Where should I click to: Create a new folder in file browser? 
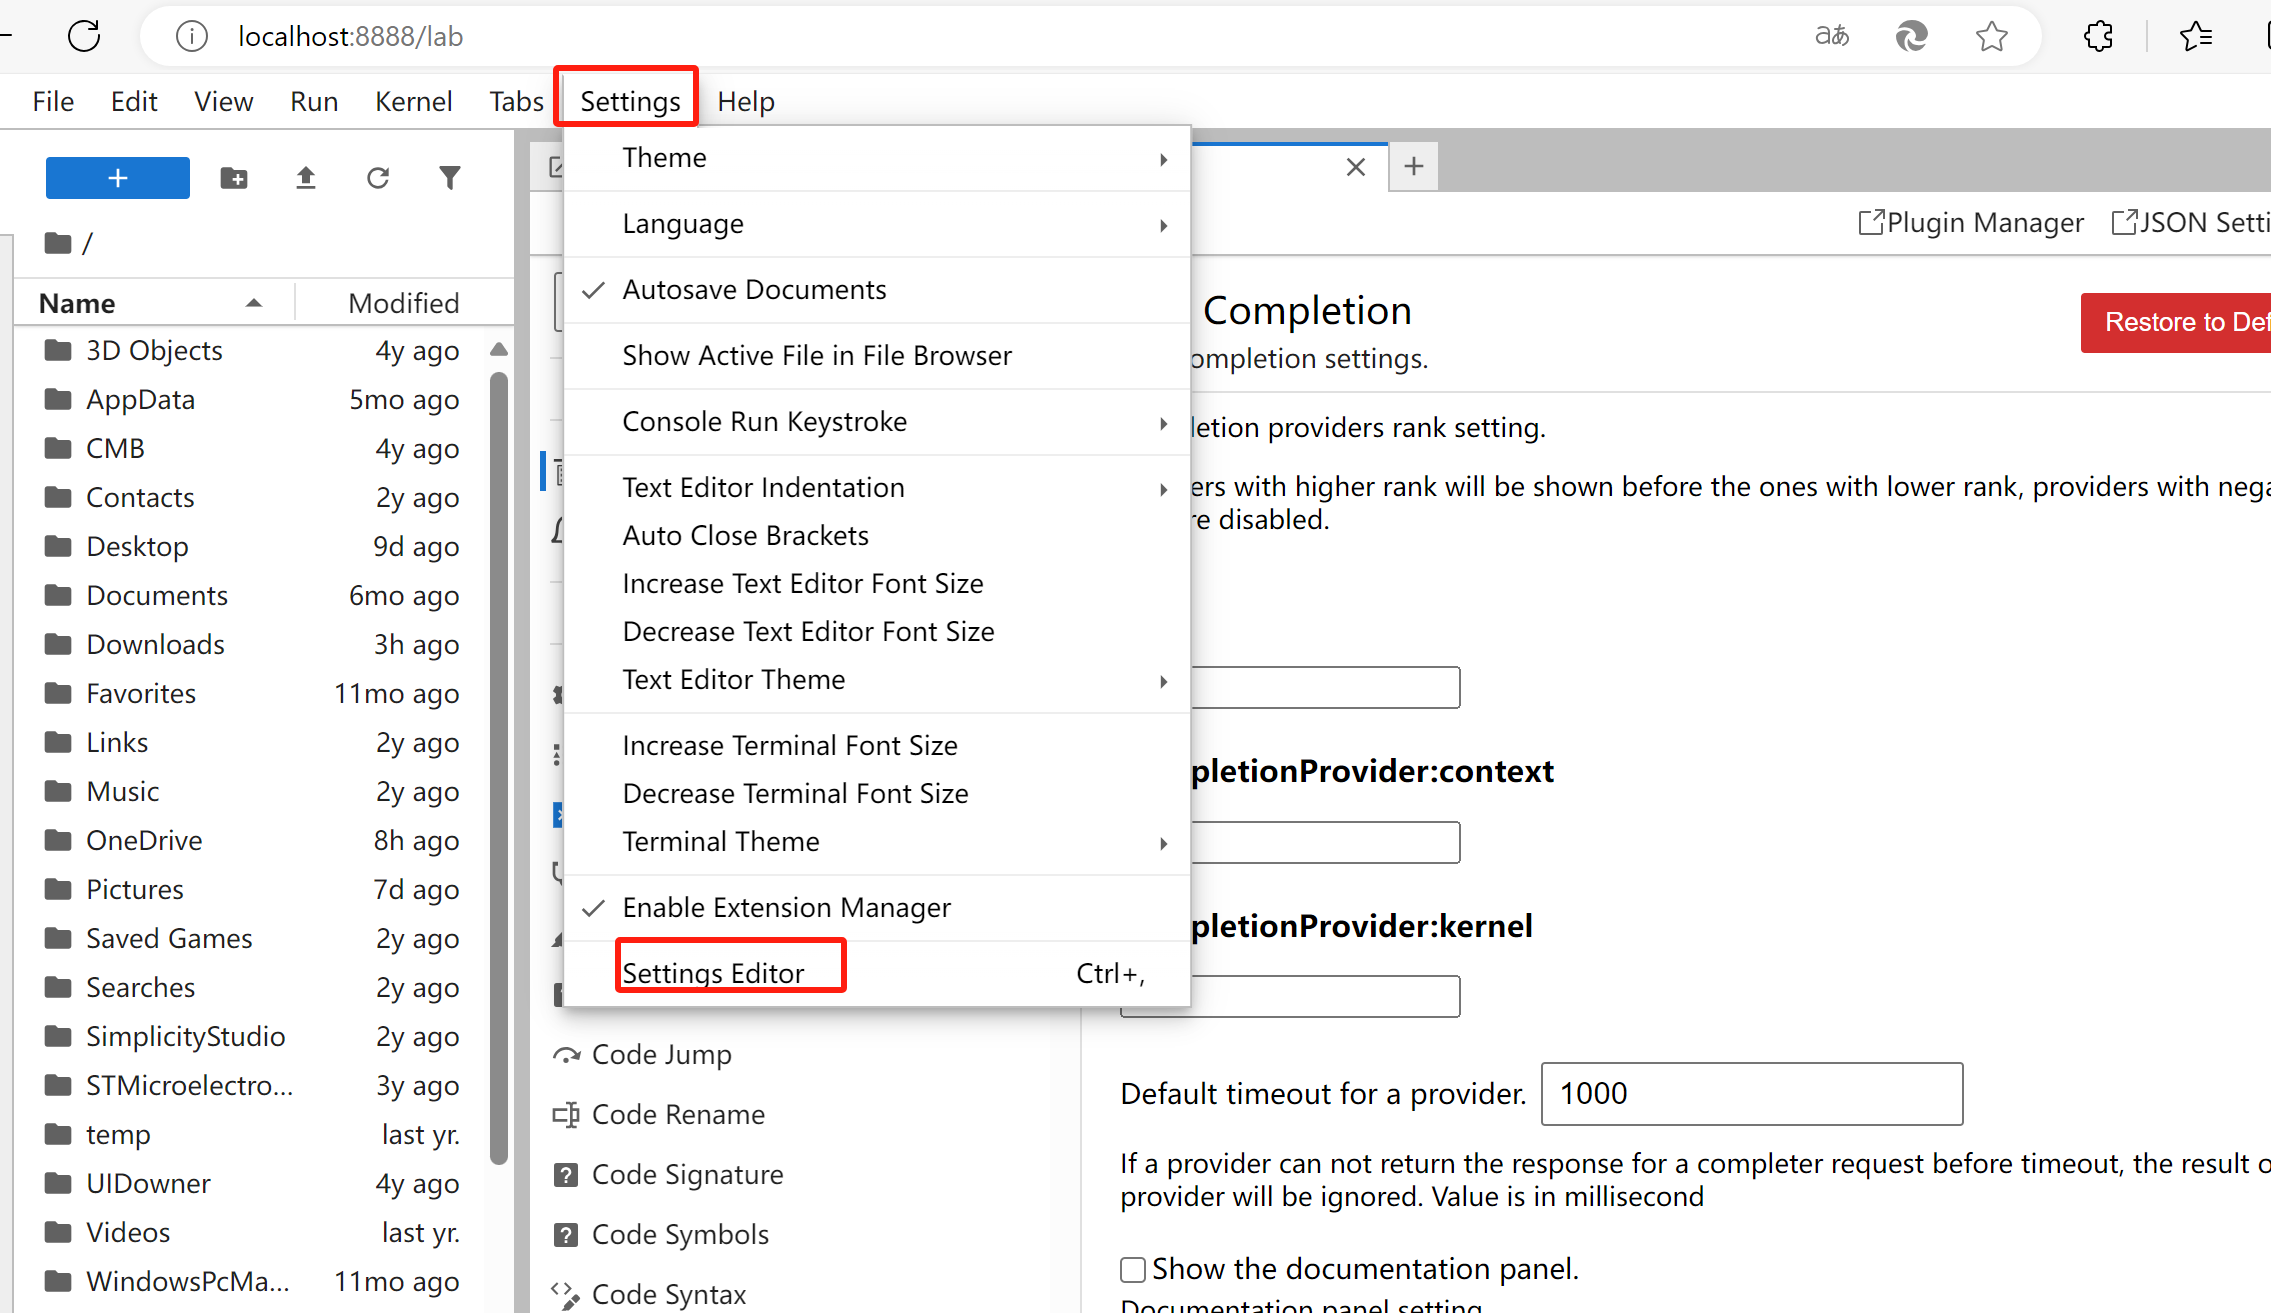(x=234, y=178)
